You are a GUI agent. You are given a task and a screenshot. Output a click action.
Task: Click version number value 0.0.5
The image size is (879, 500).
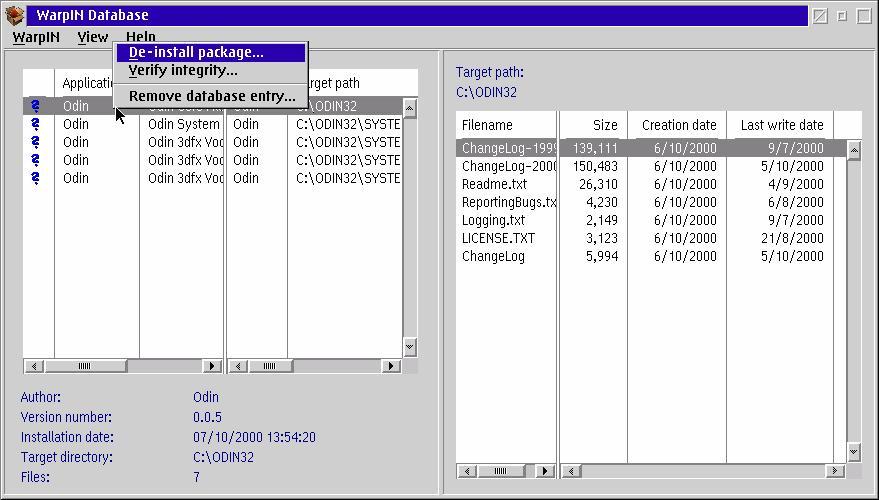(x=207, y=418)
